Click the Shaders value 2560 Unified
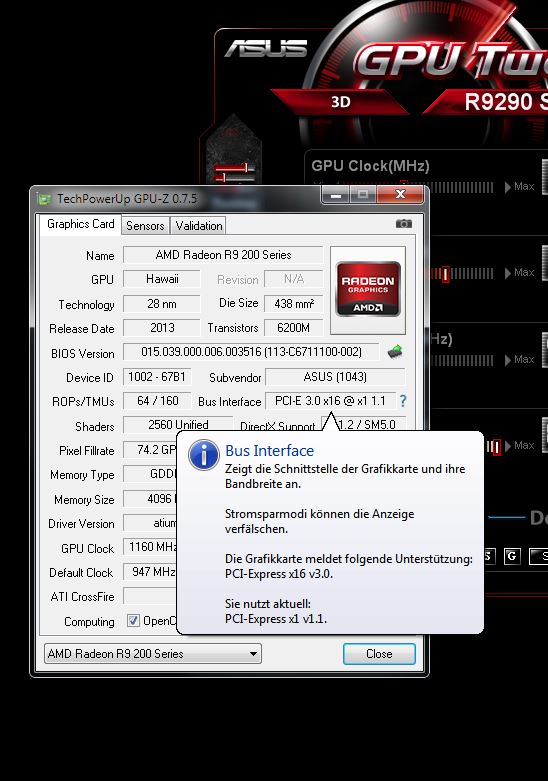The height and width of the screenshot is (781, 548). (x=178, y=424)
